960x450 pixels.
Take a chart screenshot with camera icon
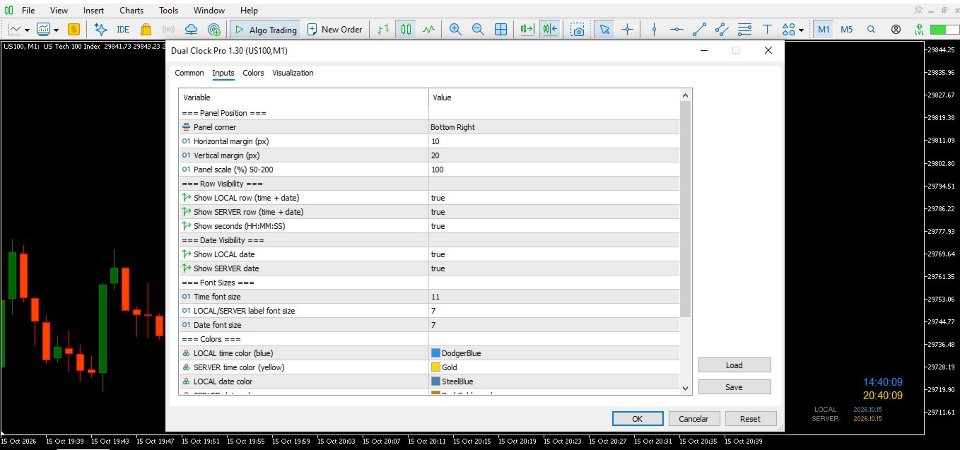pyautogui.click(x=577, y=29)
